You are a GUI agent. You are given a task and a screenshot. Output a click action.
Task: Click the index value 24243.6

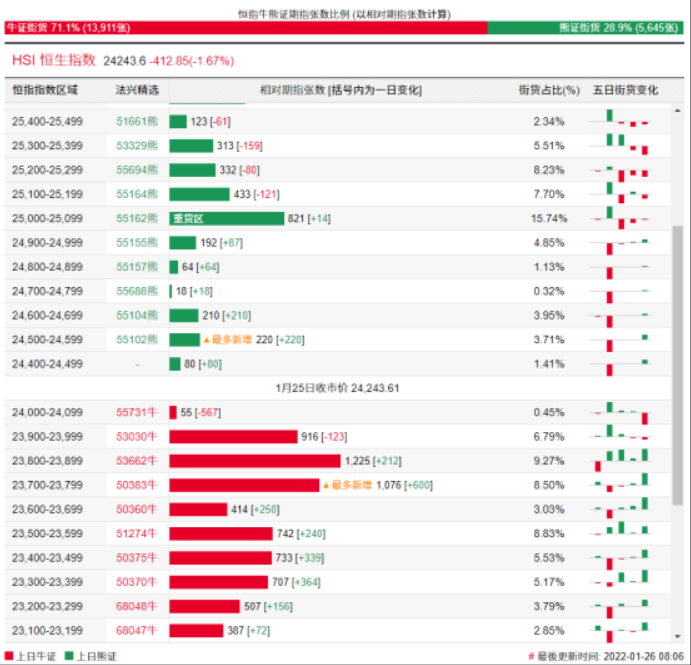(x=124, y=61)
